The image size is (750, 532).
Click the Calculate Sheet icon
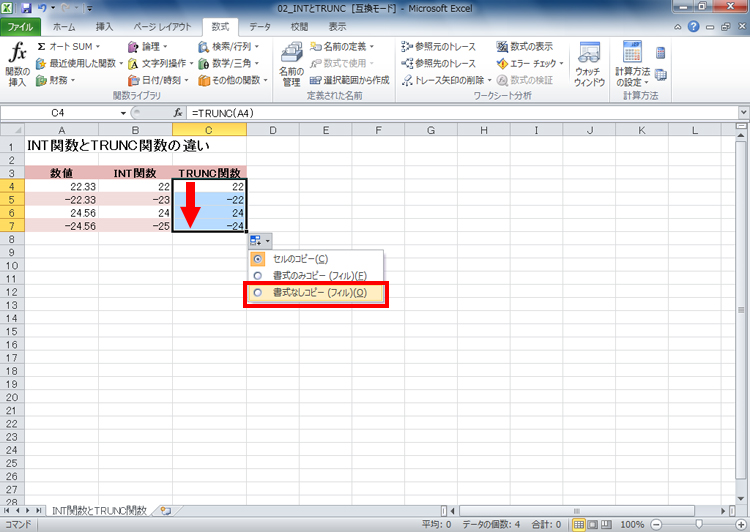(x=661, y=75)
